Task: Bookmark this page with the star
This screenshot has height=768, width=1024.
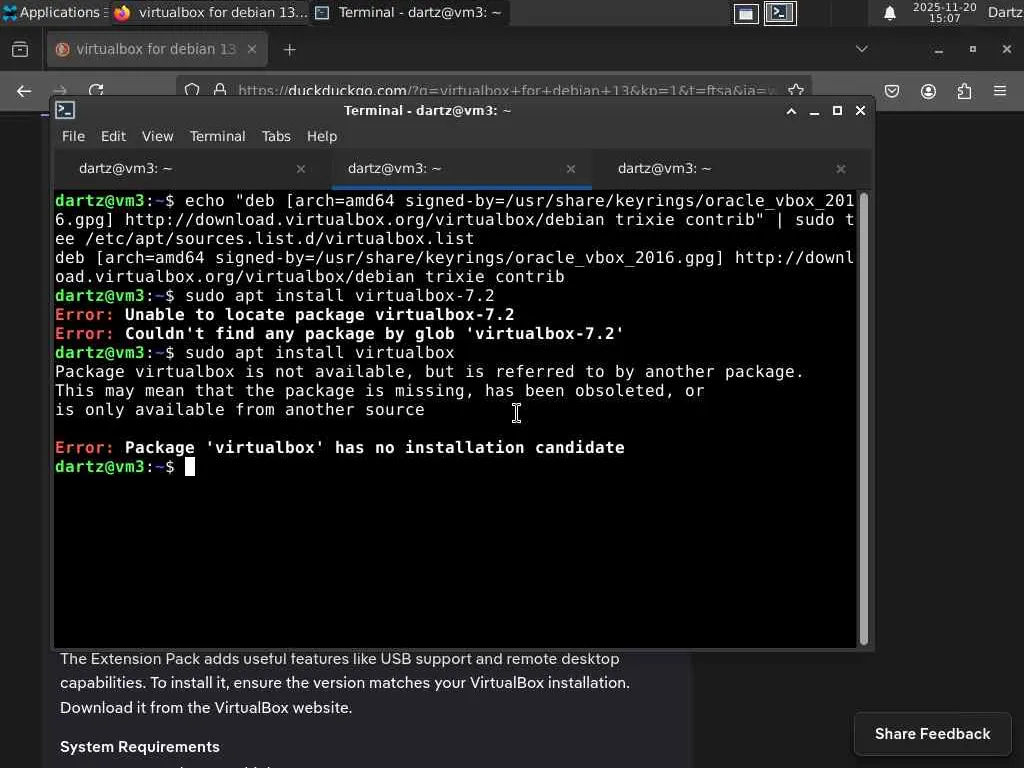Action: click(795, 90)
